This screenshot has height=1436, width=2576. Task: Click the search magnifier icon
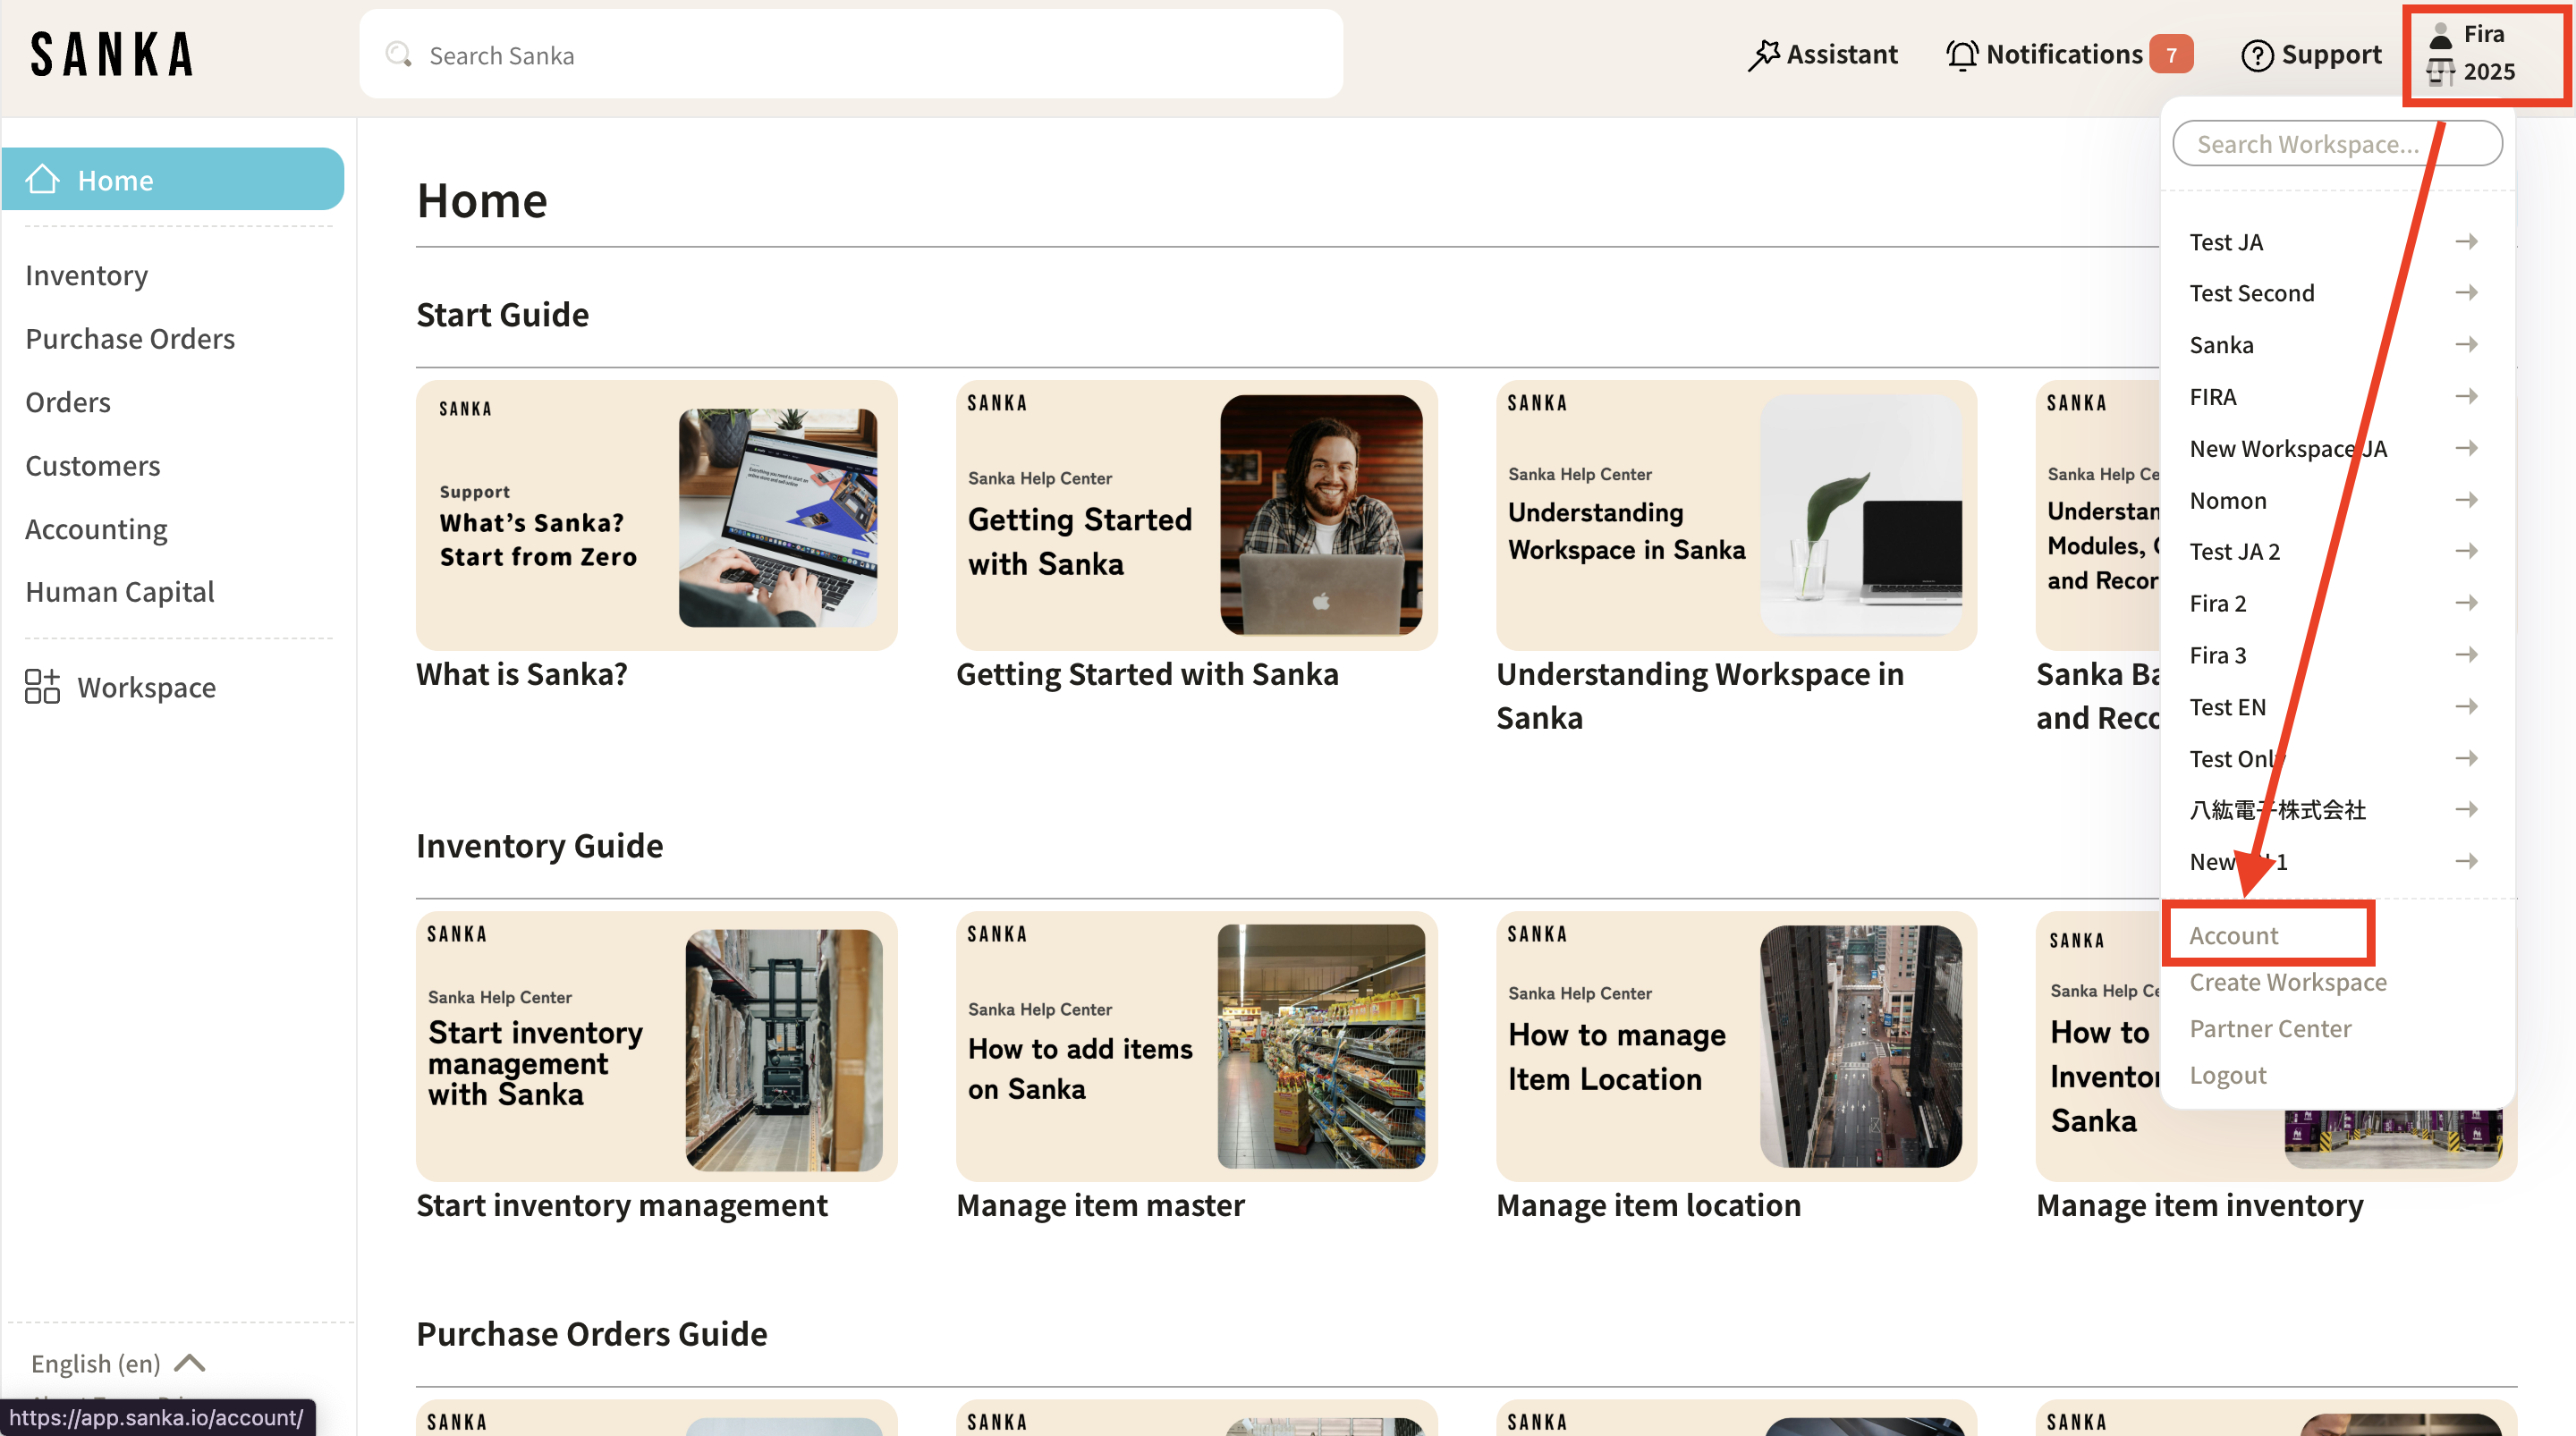click(399, 54)
